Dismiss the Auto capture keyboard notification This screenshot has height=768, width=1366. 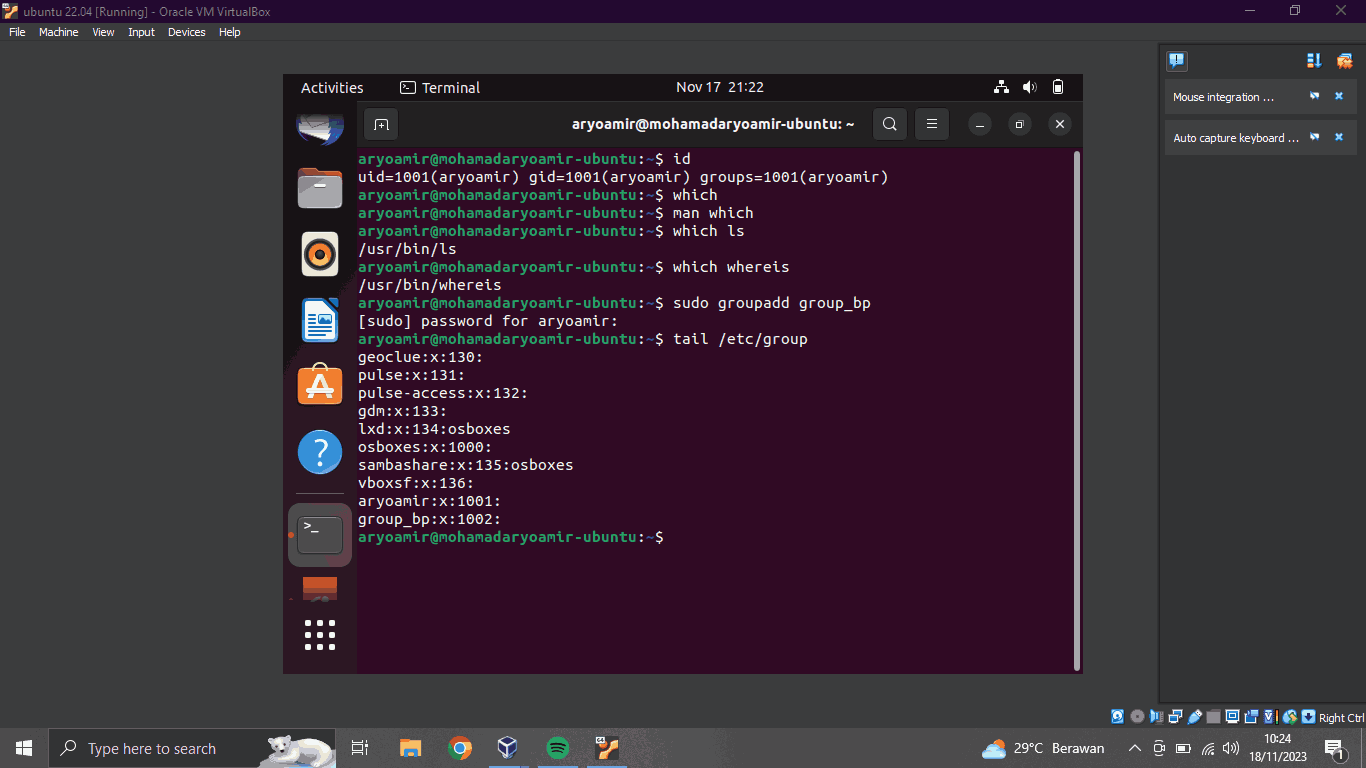point(1339,138)
